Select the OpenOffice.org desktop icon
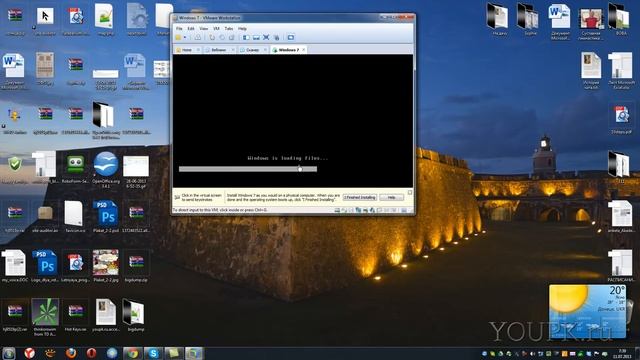 [x=106, y=169]
